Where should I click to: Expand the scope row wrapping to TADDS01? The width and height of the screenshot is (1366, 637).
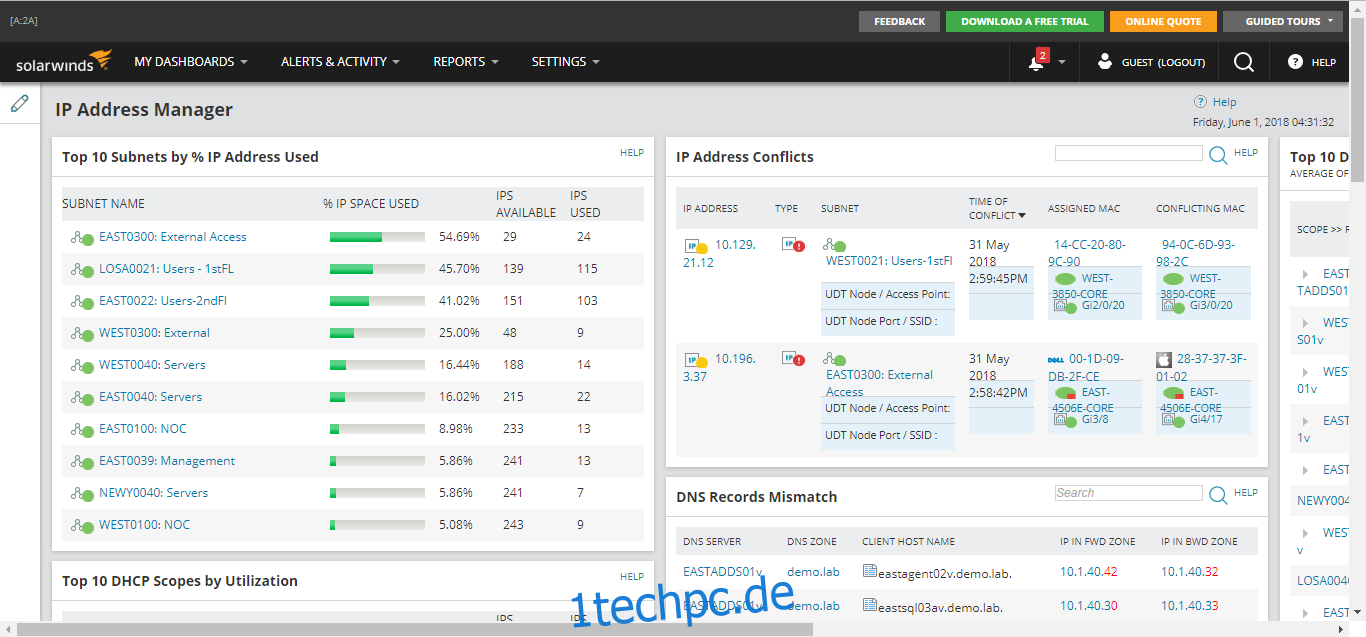point(1305,274)
